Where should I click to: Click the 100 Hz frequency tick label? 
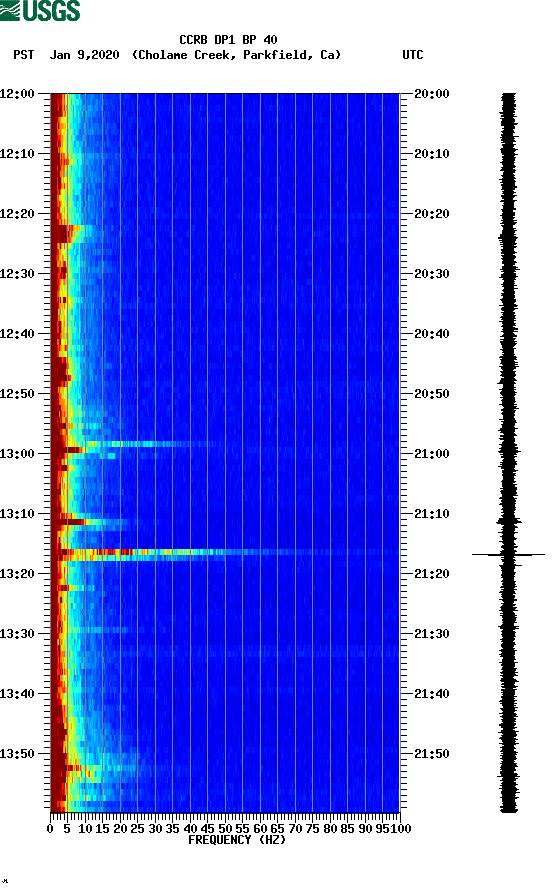[x=401, y=828]
